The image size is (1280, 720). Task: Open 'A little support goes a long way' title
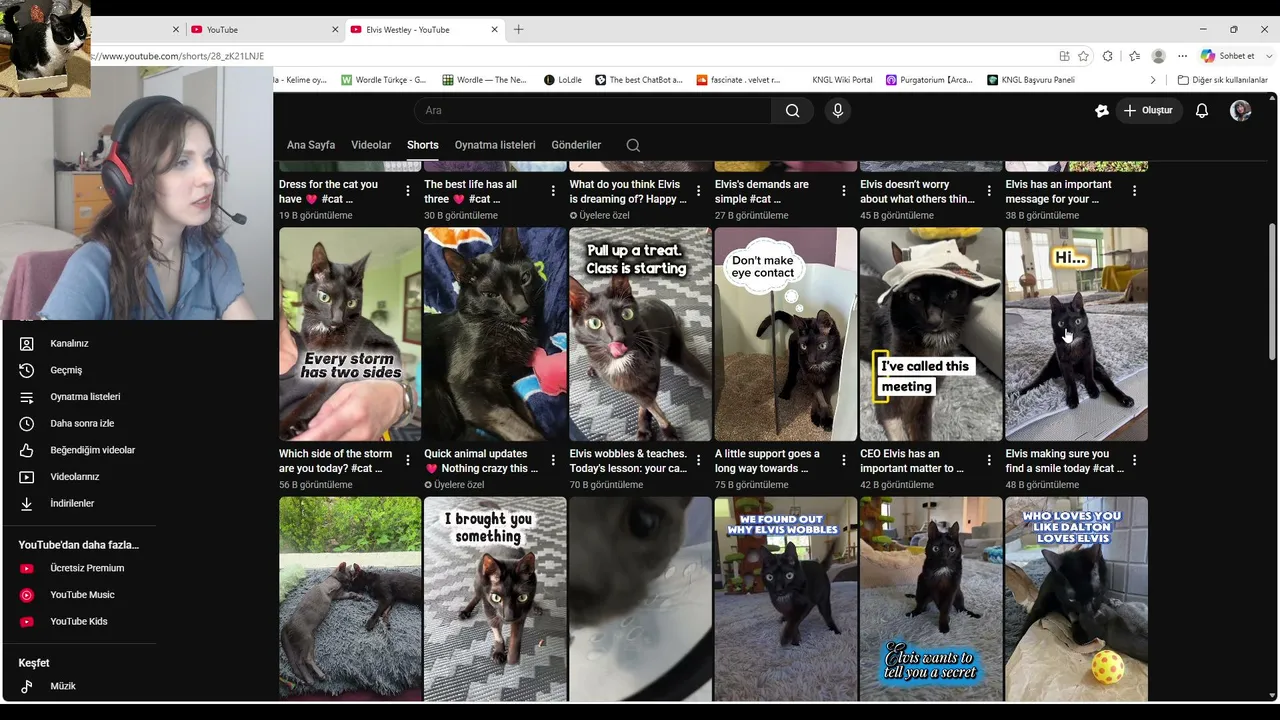(x=767, y=461)
